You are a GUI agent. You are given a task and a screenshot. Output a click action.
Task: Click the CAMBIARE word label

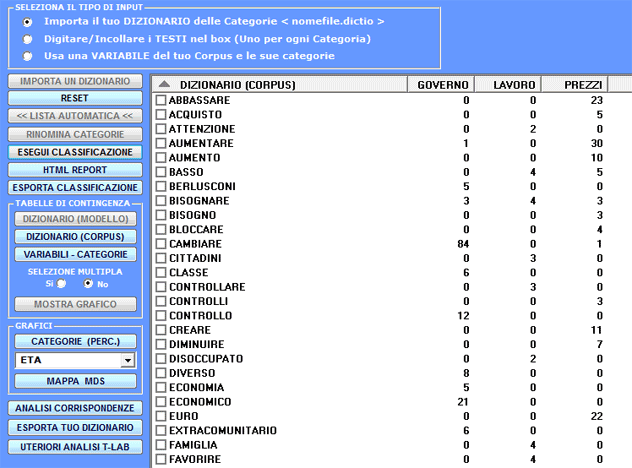[x=195, y=244]
